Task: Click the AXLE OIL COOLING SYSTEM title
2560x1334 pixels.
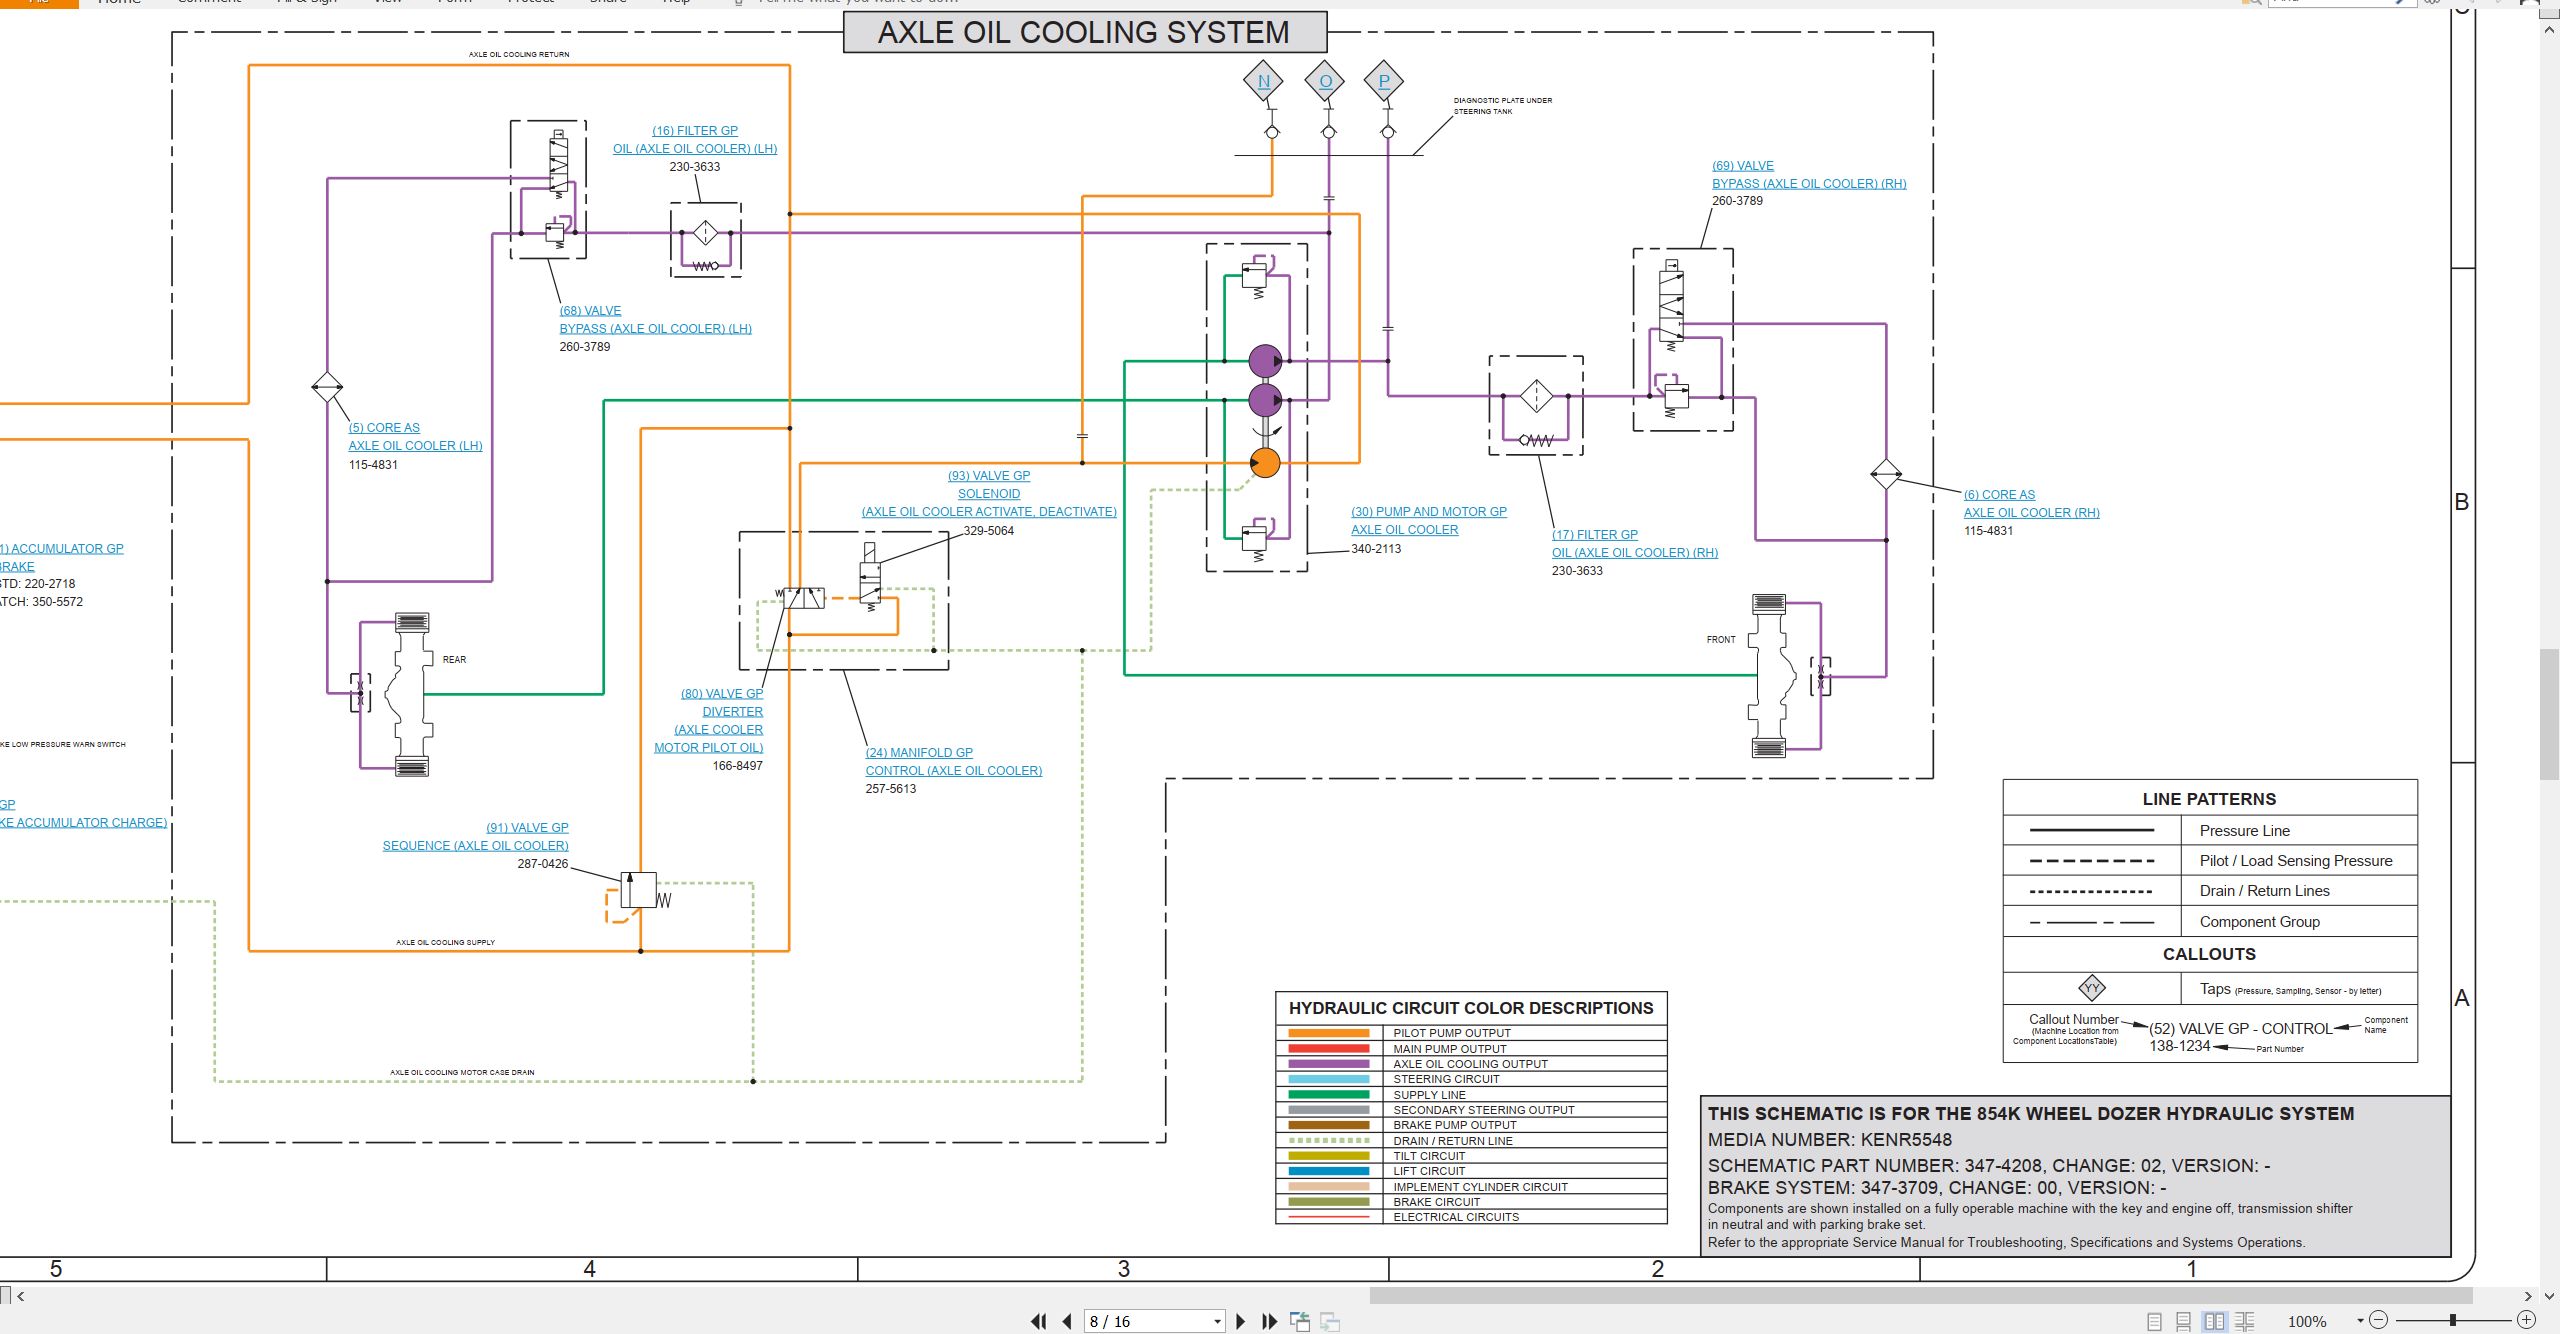Action: [1084, 32]
